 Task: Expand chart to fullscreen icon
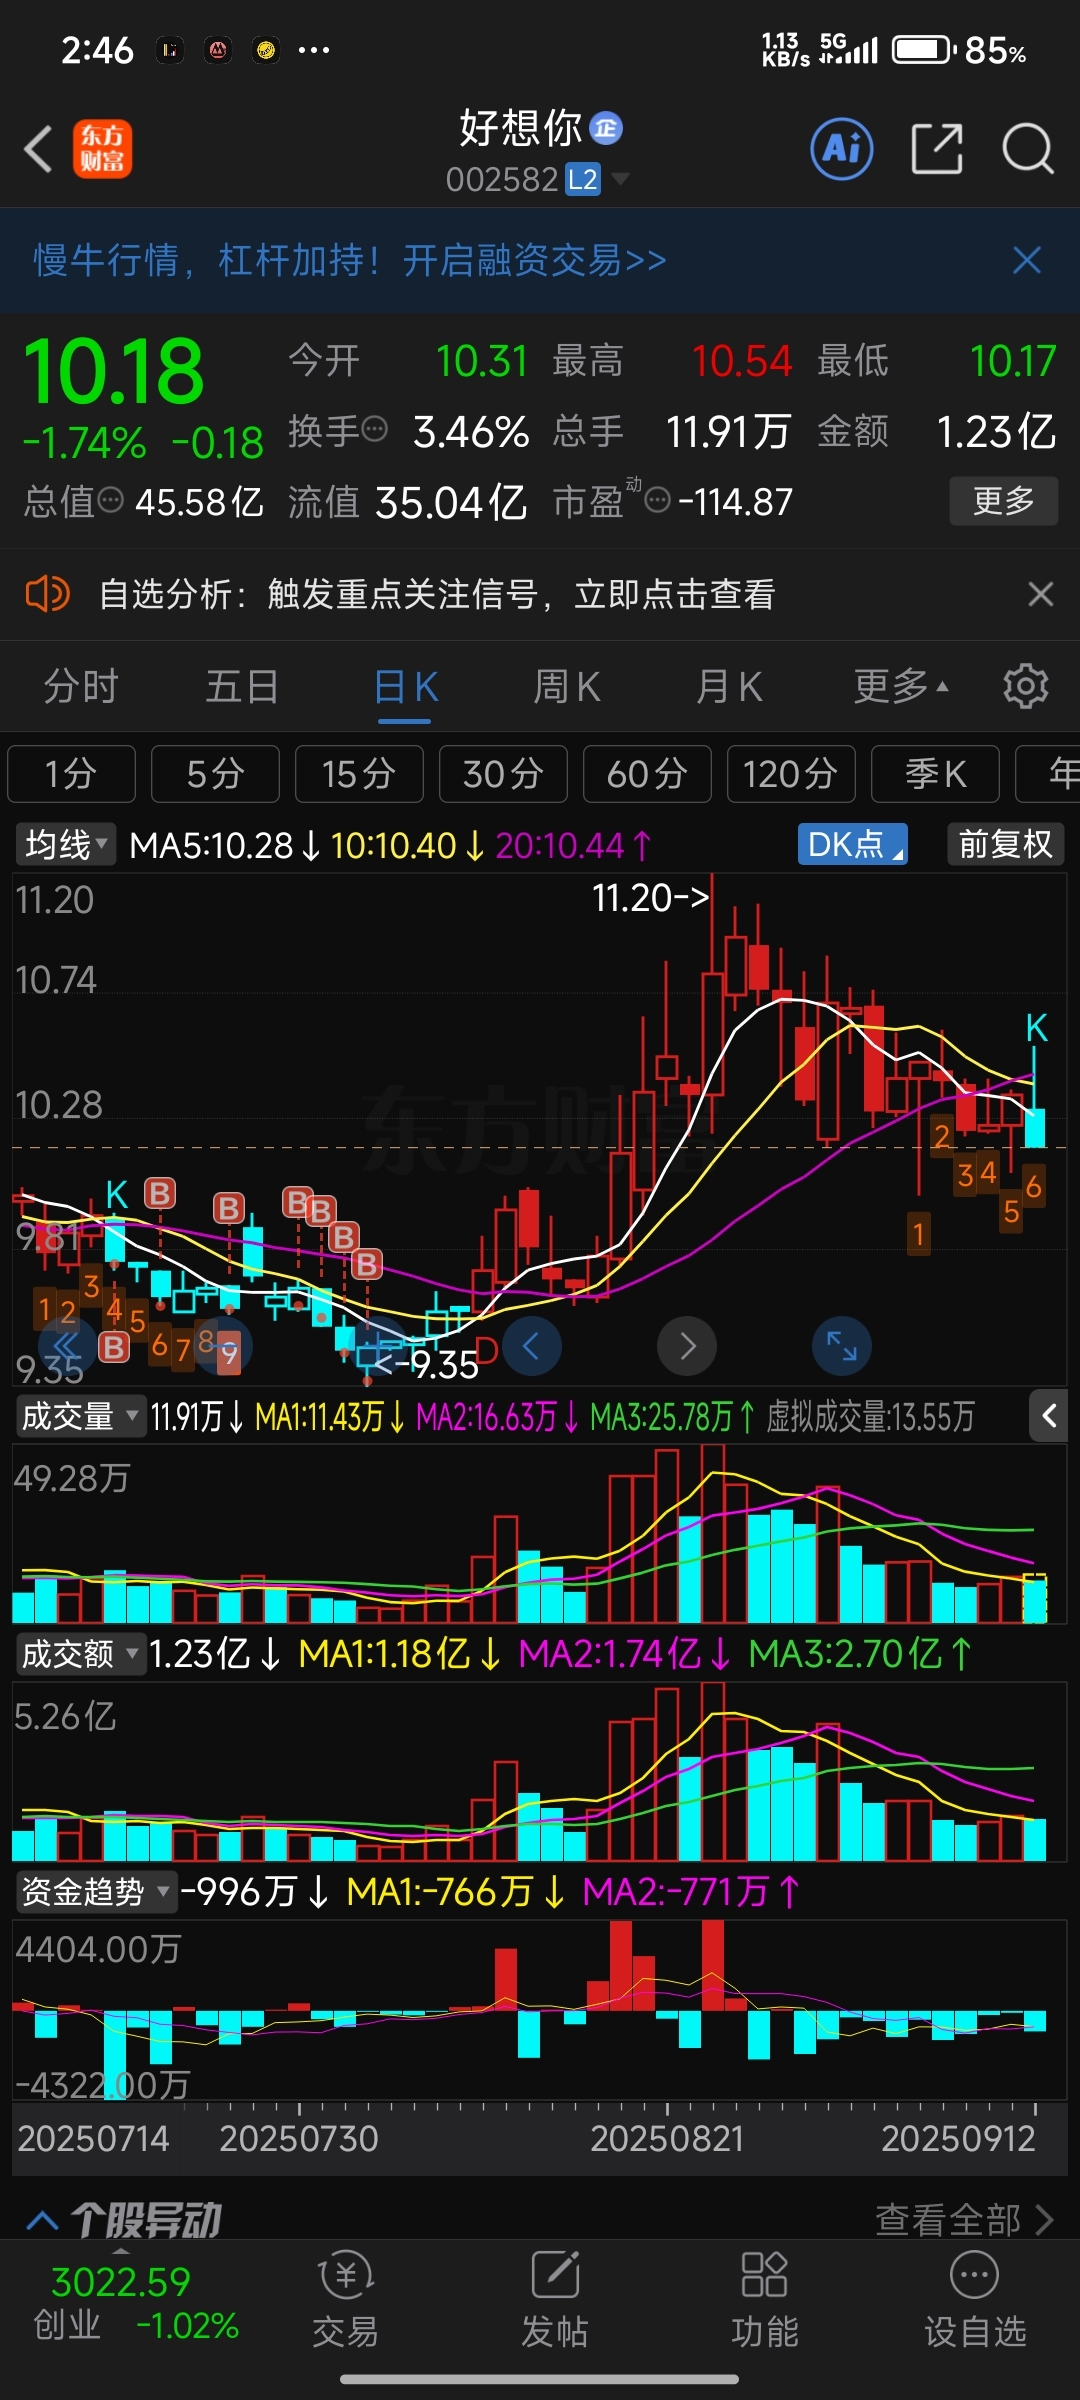[842, 1346]
